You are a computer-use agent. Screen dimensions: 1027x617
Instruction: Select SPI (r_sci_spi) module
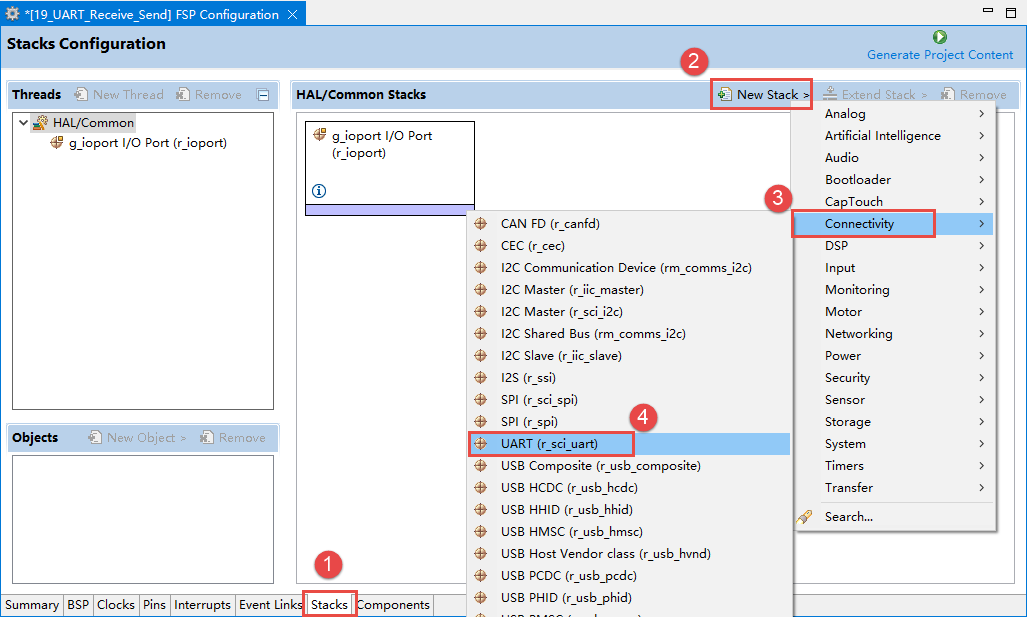pos(629,400)
